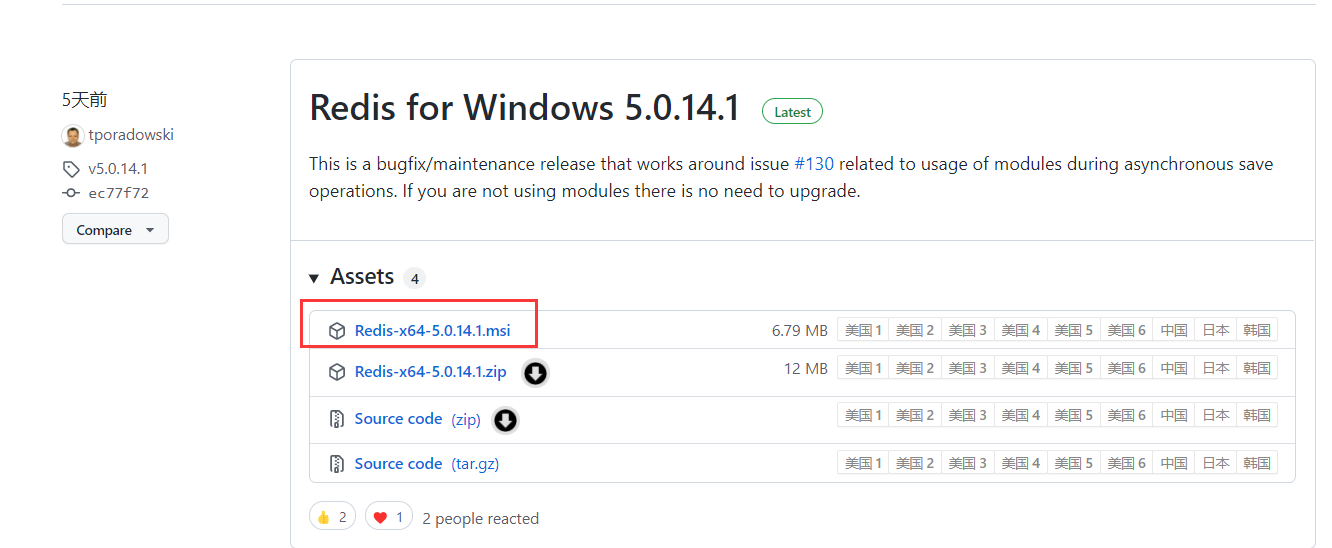The image size is (1332, 548).
Task: Click the 日本 mirror for the zip file
Action: [1216, 368]
